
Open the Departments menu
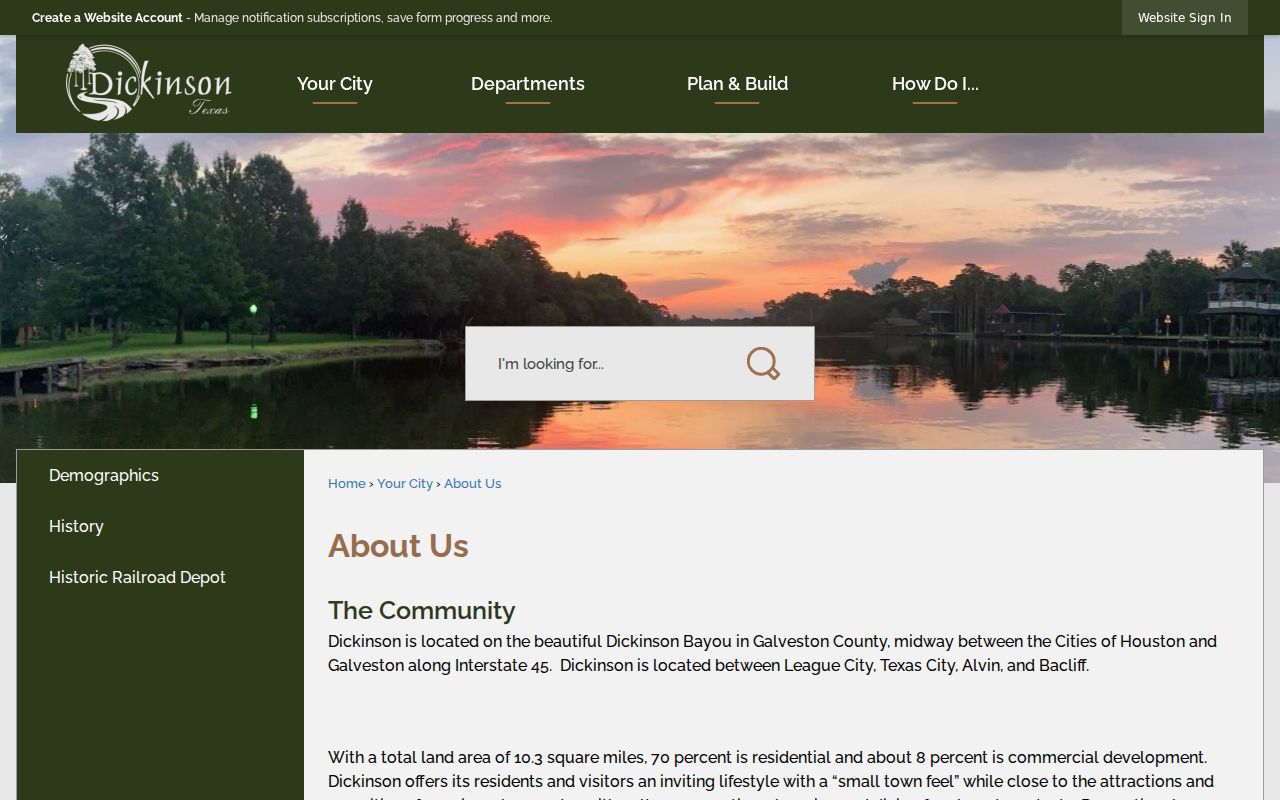[528, 84]
